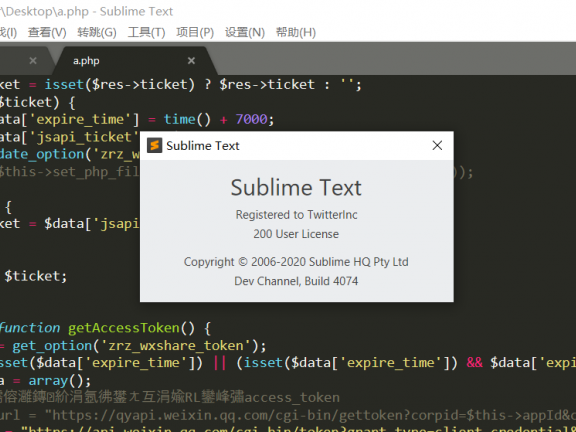Click the qyapi.weixin.qq.com URL comment line
The image size is (576, 432).
pos(288,415)
